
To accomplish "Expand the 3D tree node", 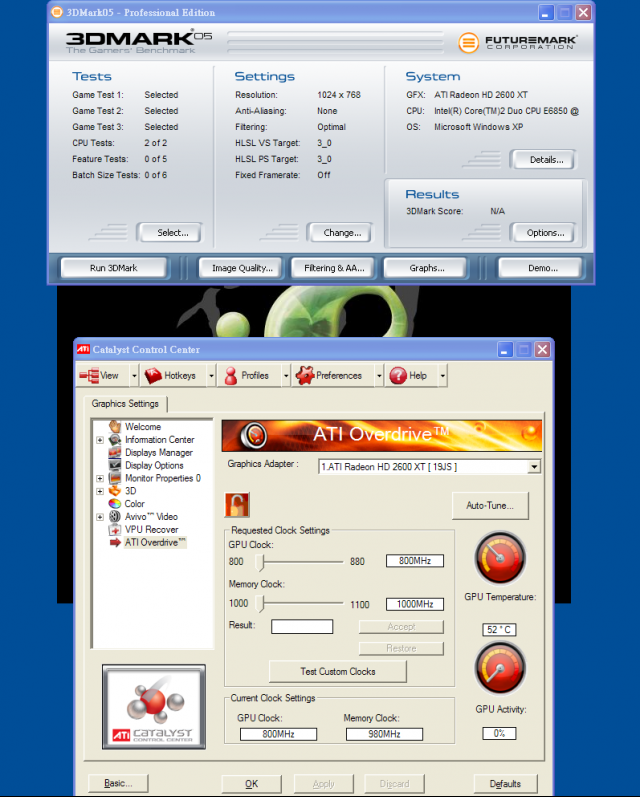I will coord(100,491).
